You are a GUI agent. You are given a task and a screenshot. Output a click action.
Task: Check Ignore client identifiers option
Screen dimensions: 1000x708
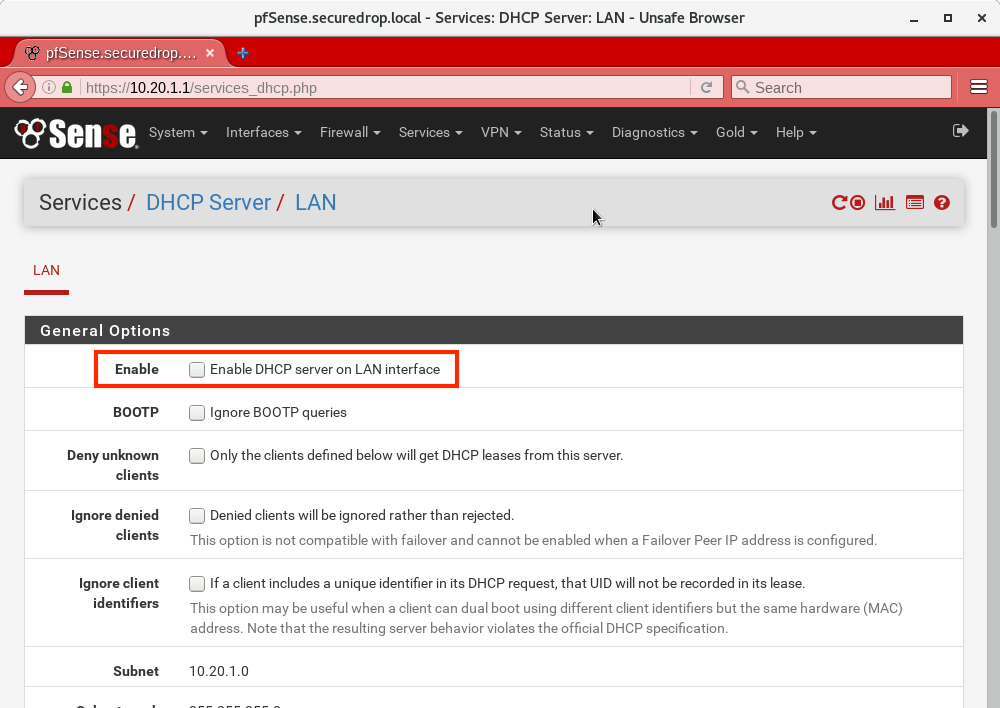coord(197,584)
